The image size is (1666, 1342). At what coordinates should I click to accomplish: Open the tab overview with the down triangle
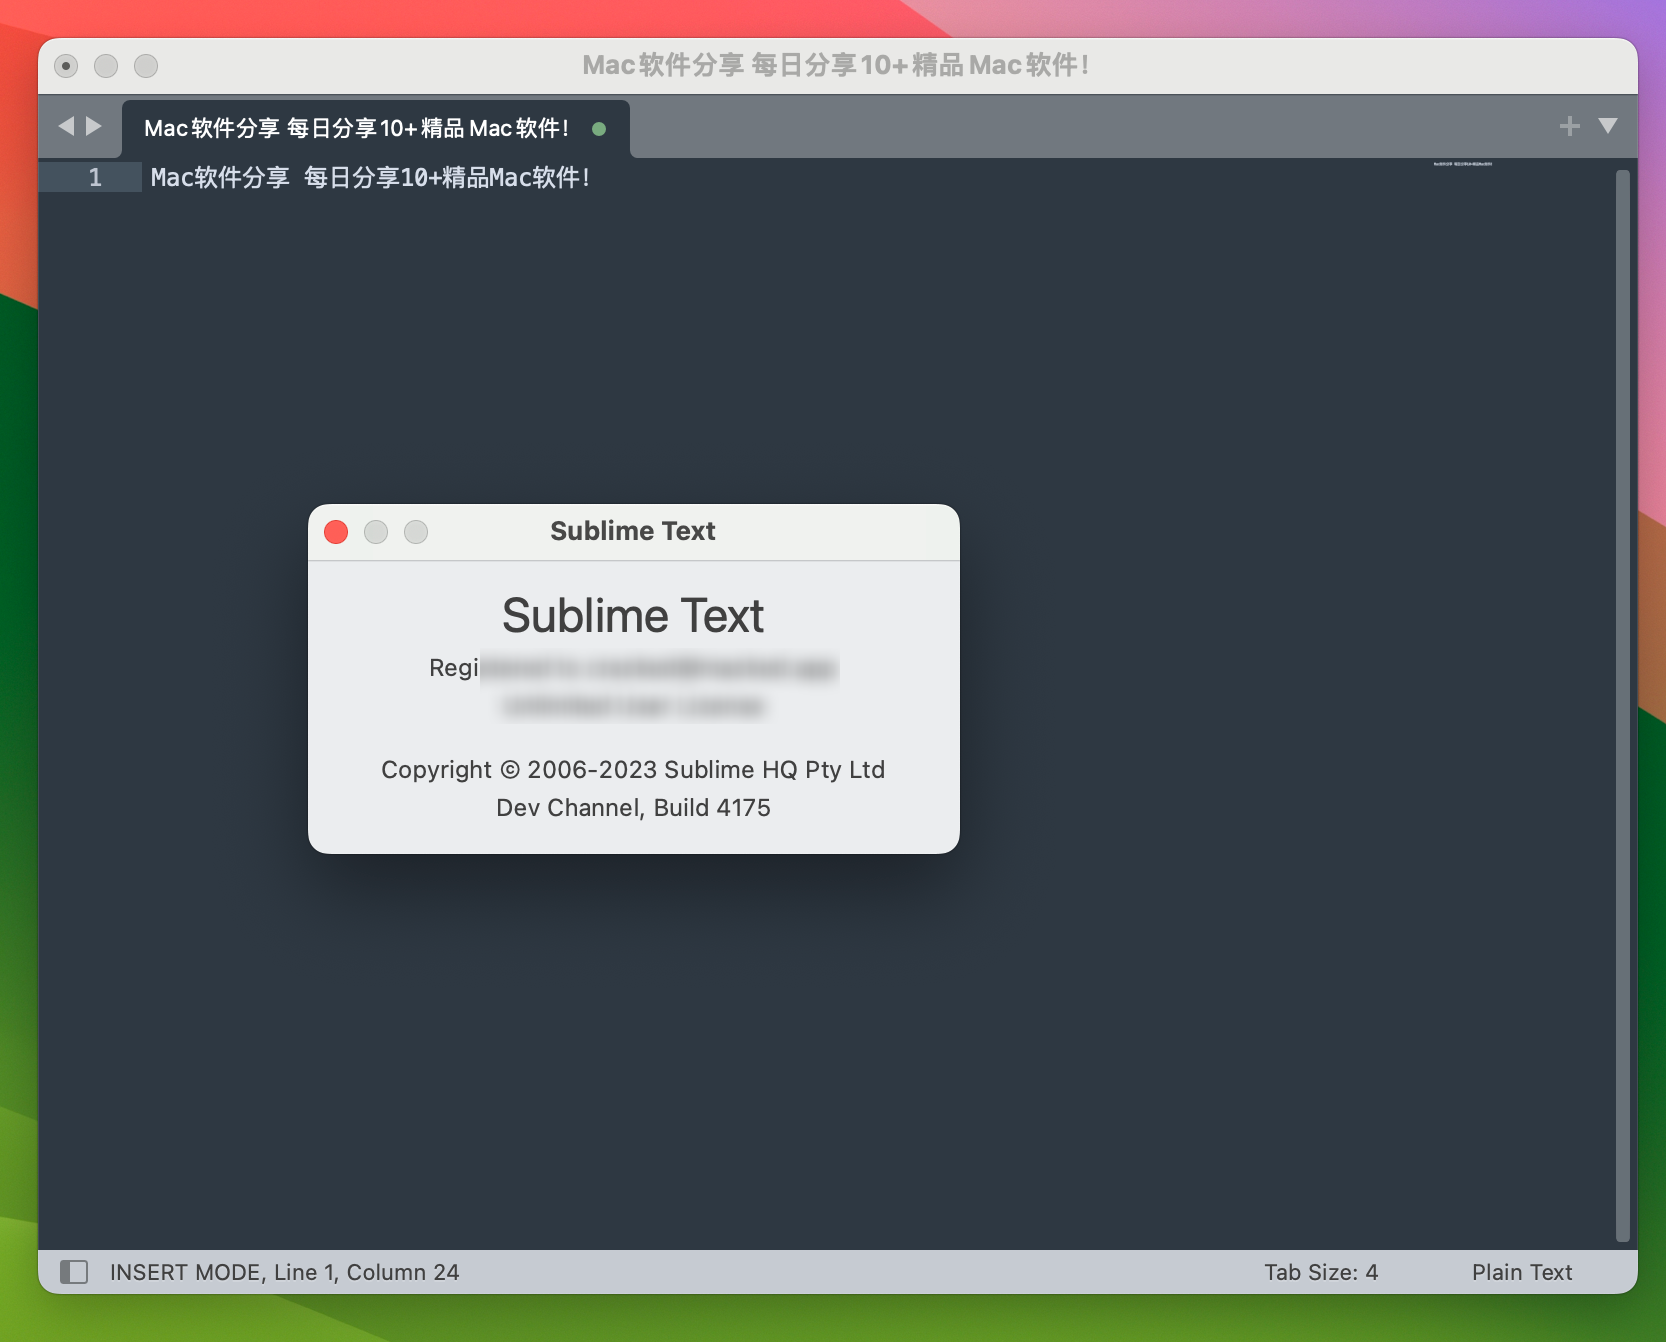1610,127
